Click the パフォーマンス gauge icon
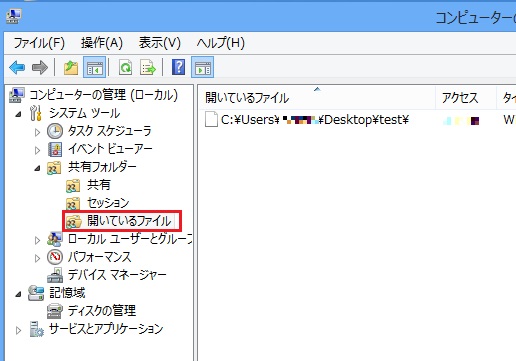 click(x=55, y=257)
